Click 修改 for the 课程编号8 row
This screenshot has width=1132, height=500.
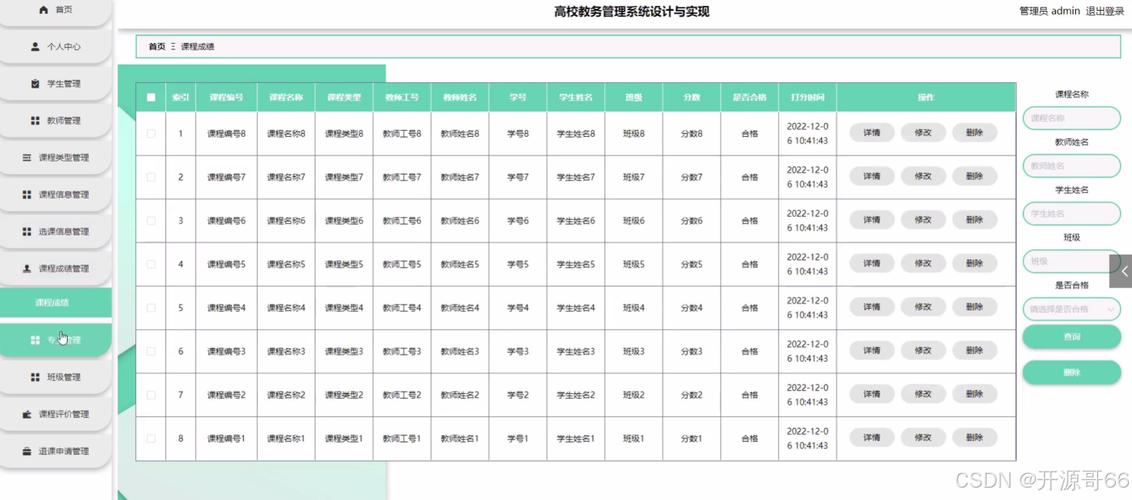coord(923,133)
